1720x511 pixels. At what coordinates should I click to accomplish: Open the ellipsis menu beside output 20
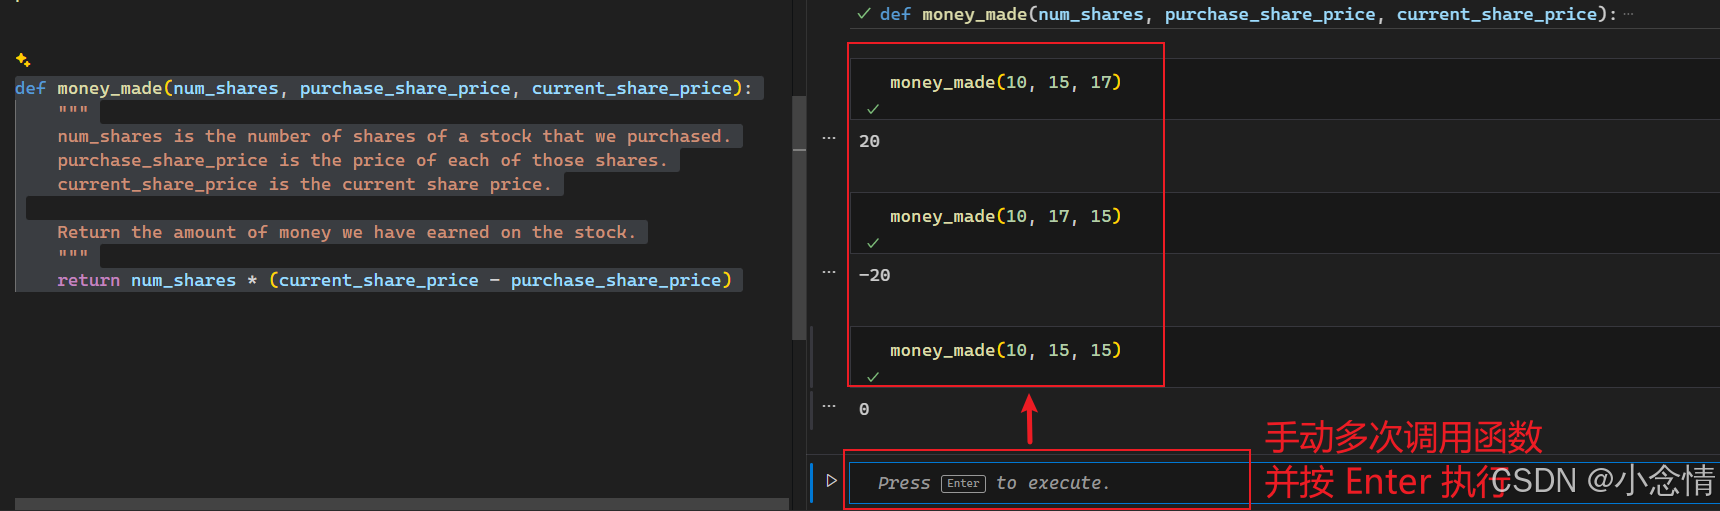click(829, 138)
